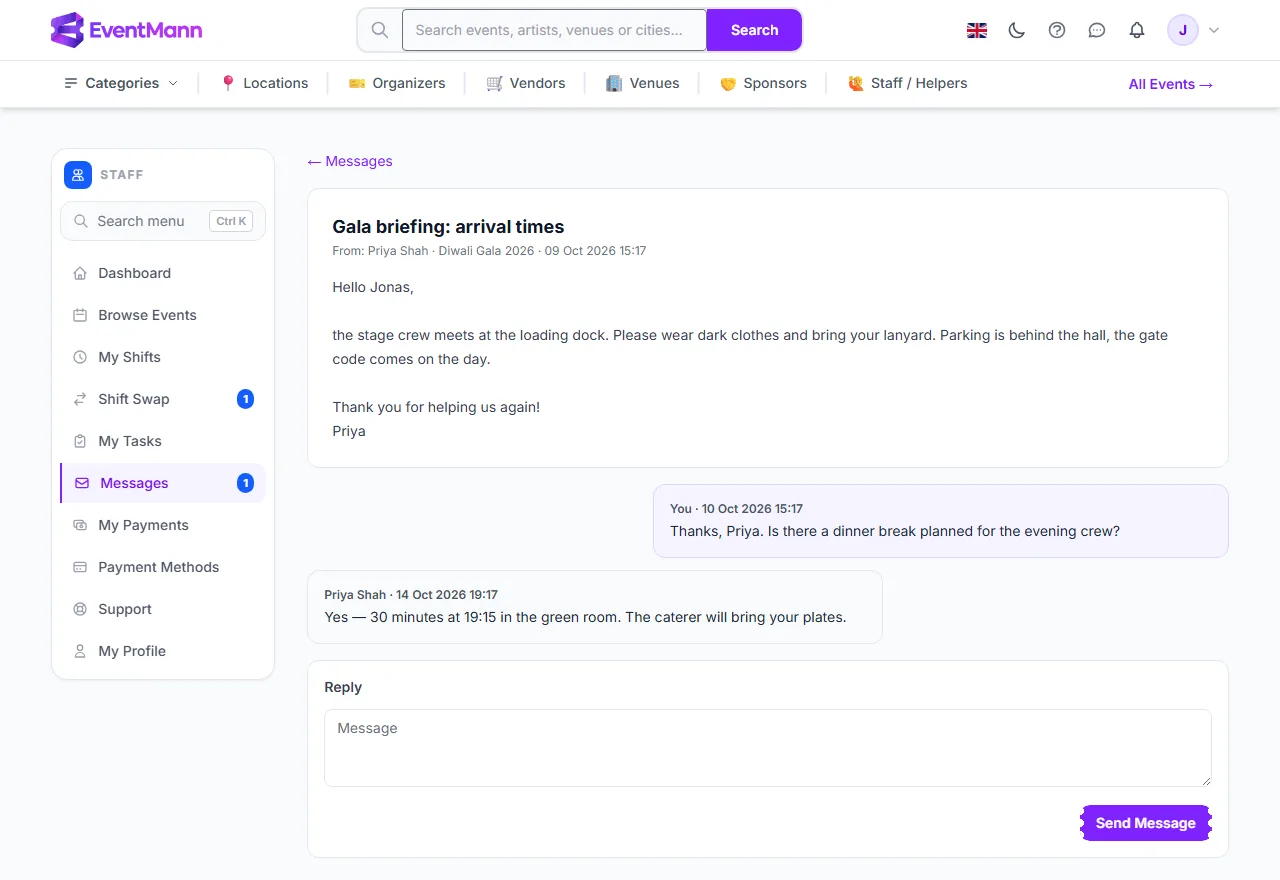This screenshot has height=880, width=1280.
Task: Open Sponsors in the navigation bar
Action: point(763,83)
